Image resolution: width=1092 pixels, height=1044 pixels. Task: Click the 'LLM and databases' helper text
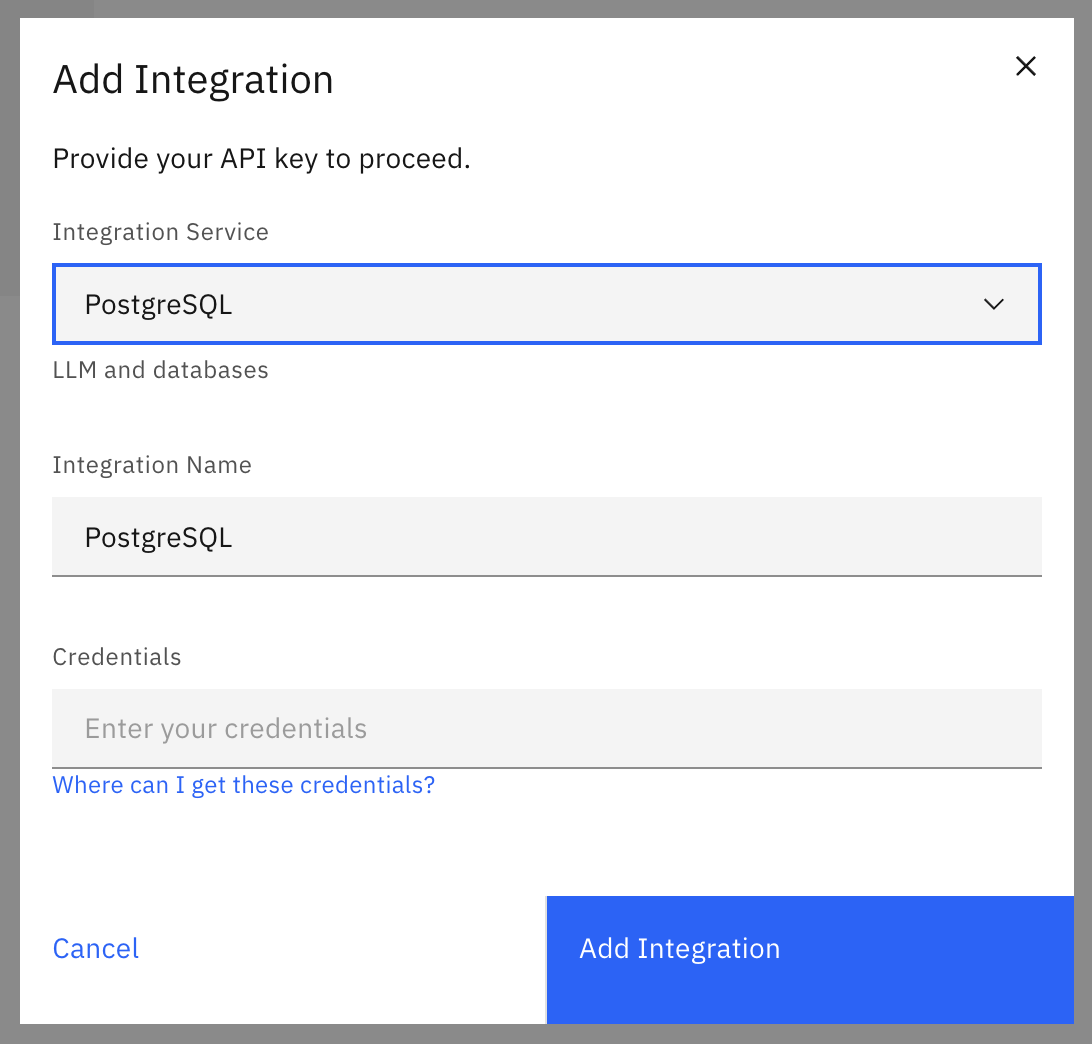pos(160,369)
